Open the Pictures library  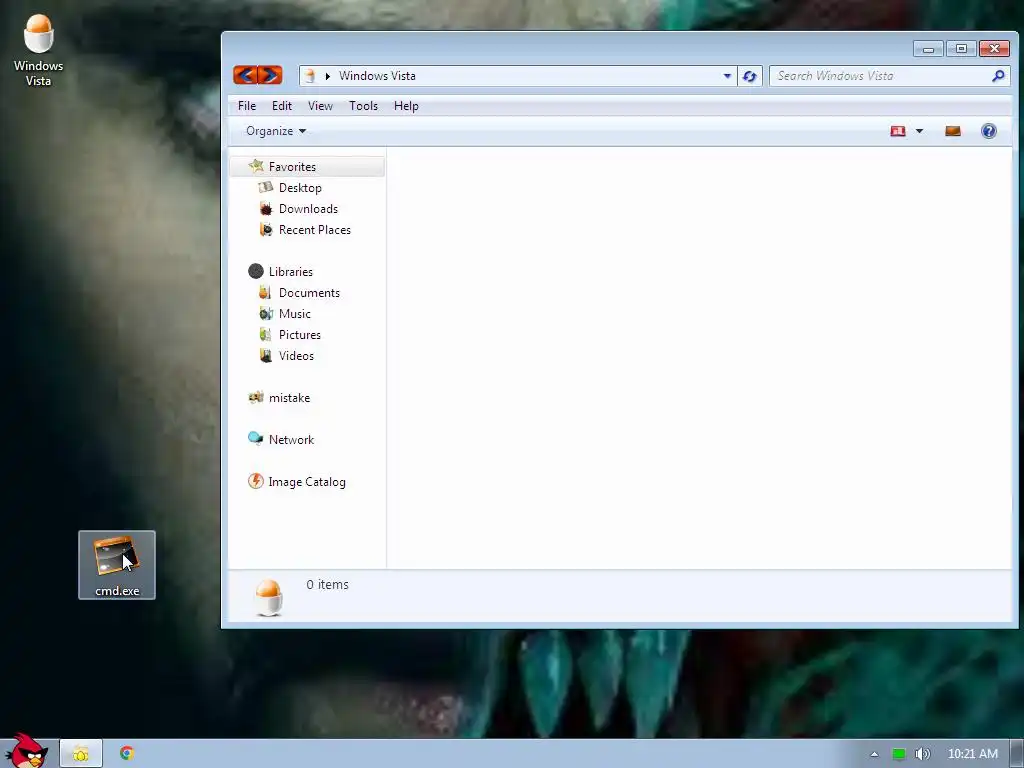300,334
